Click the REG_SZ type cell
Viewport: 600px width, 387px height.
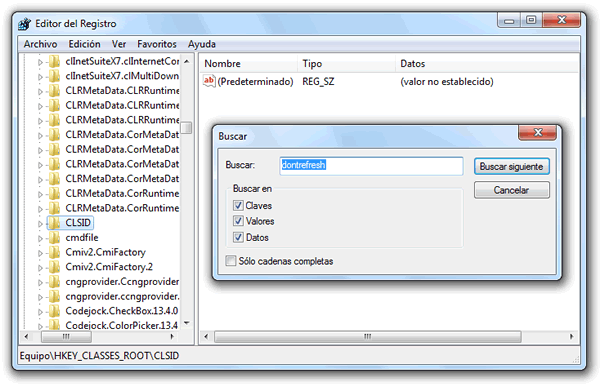tap(318, 82)
